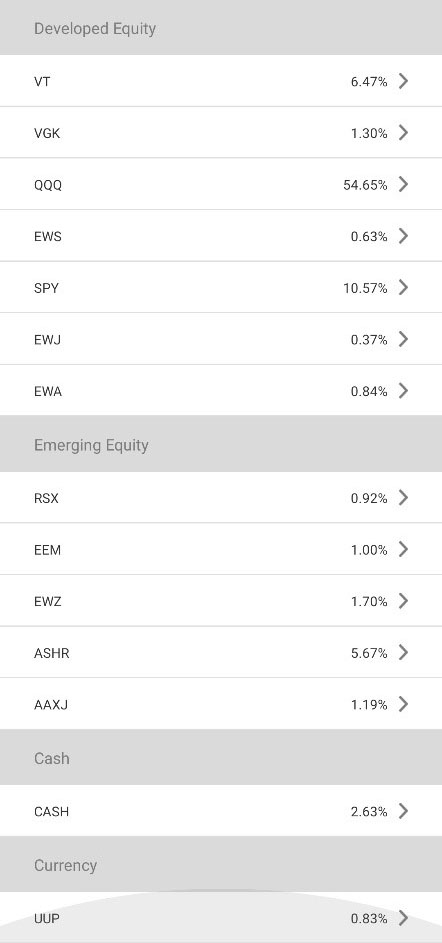Open SPY details via its chevron
Screen dimensions: 442x943
[x=403, y=288]
